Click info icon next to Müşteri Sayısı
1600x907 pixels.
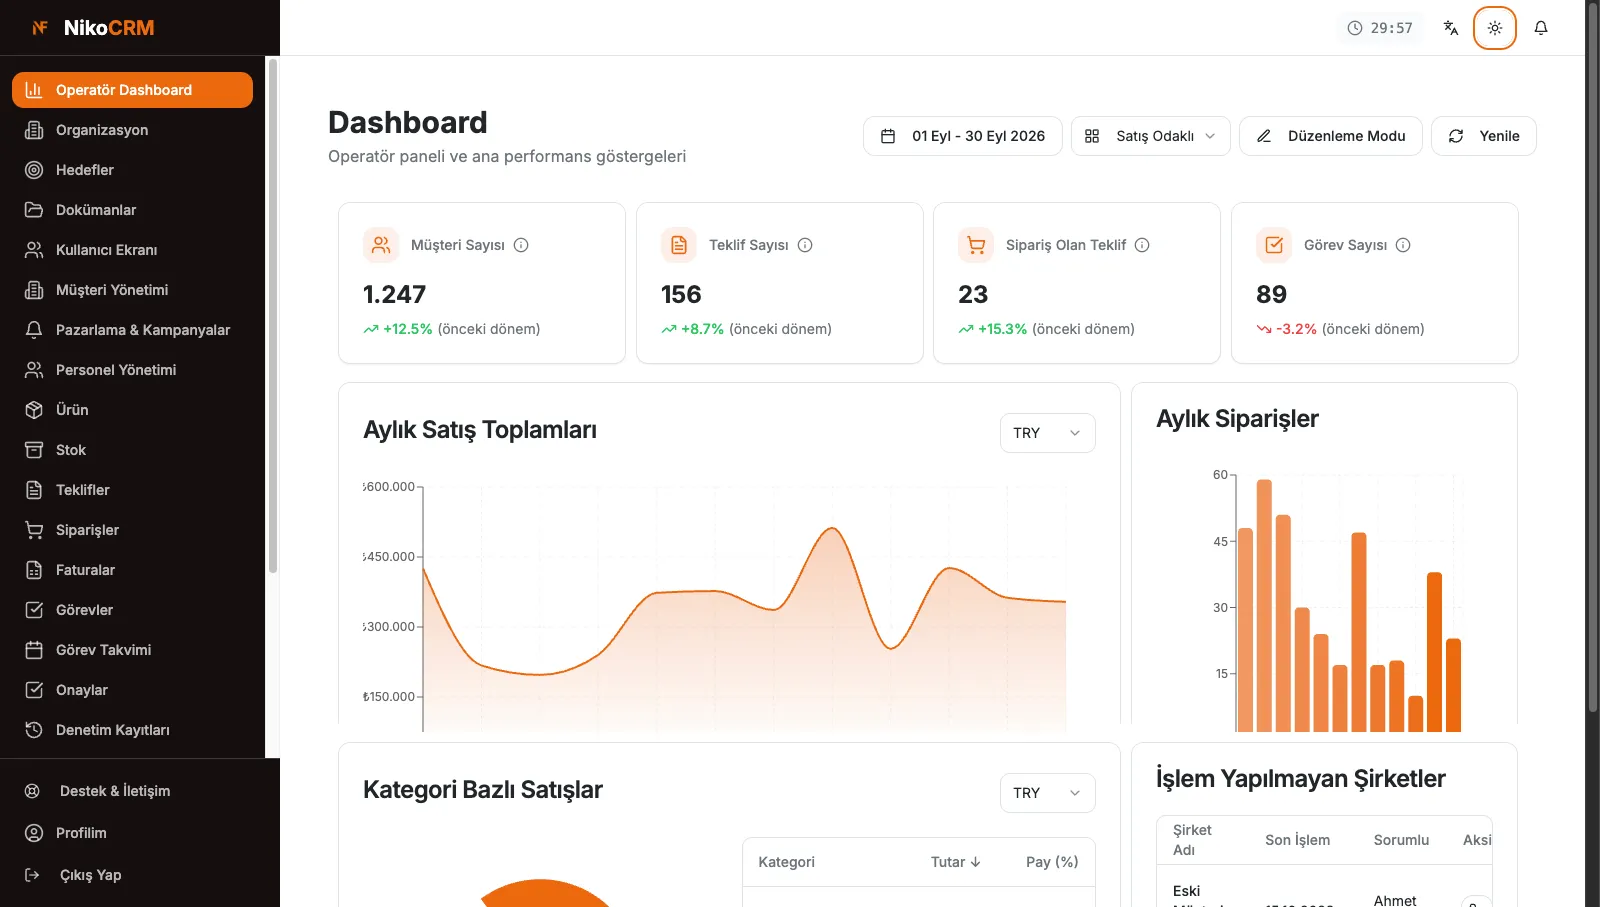tap(521, 245)
